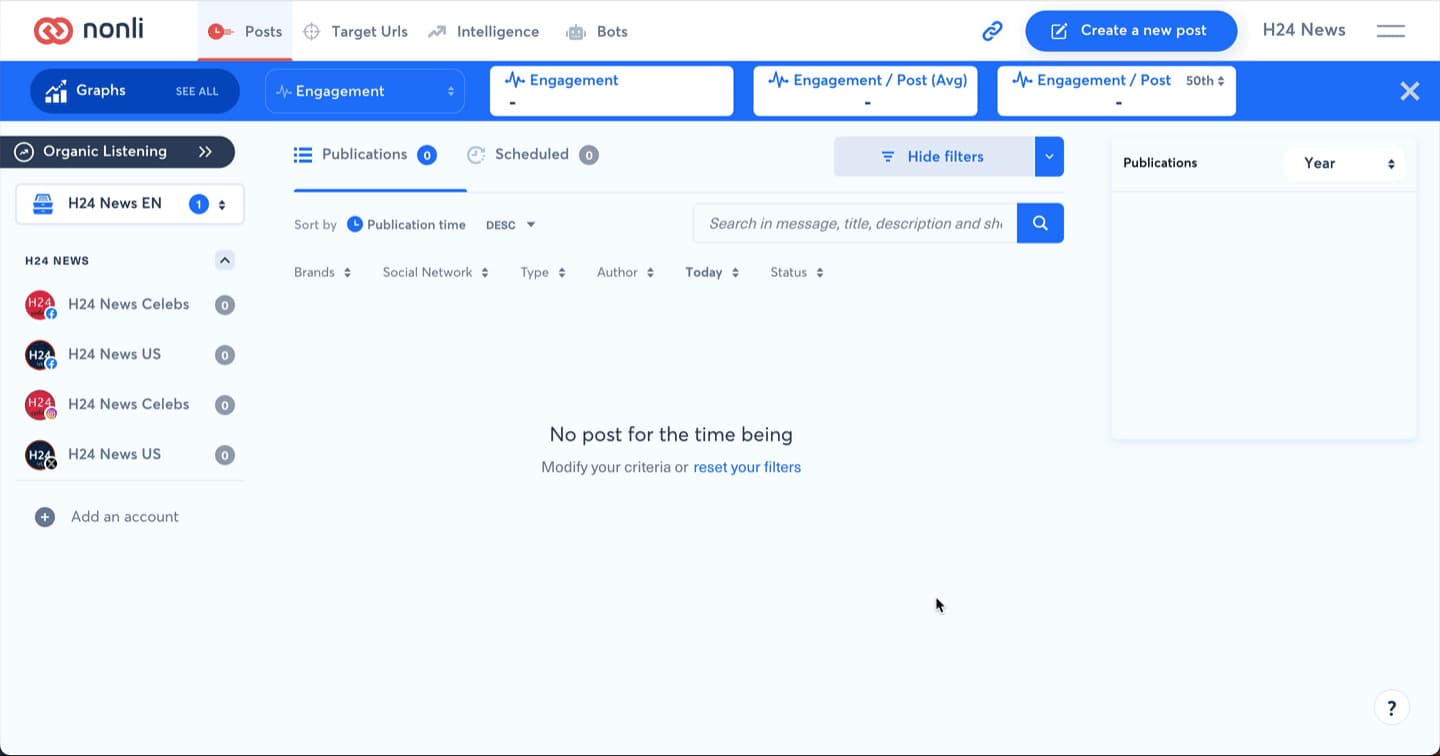Viewport: 1440px width, 756px height.
Task: Click the Publication time sort label
Action: pos(416,225)
